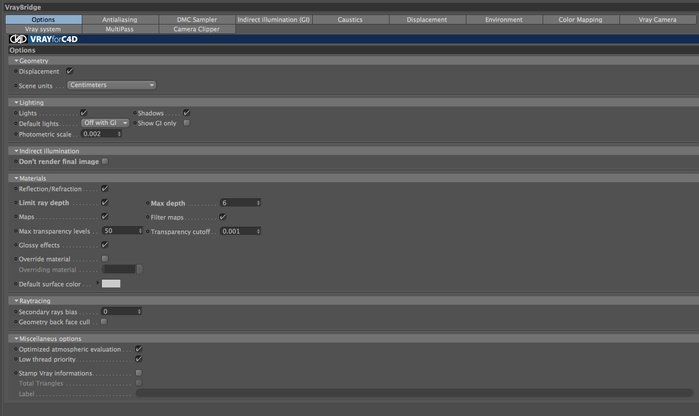Collapse the Geometry section
Image resolution: width=699 pixels, height=416 pixels.
click(16, 61)
